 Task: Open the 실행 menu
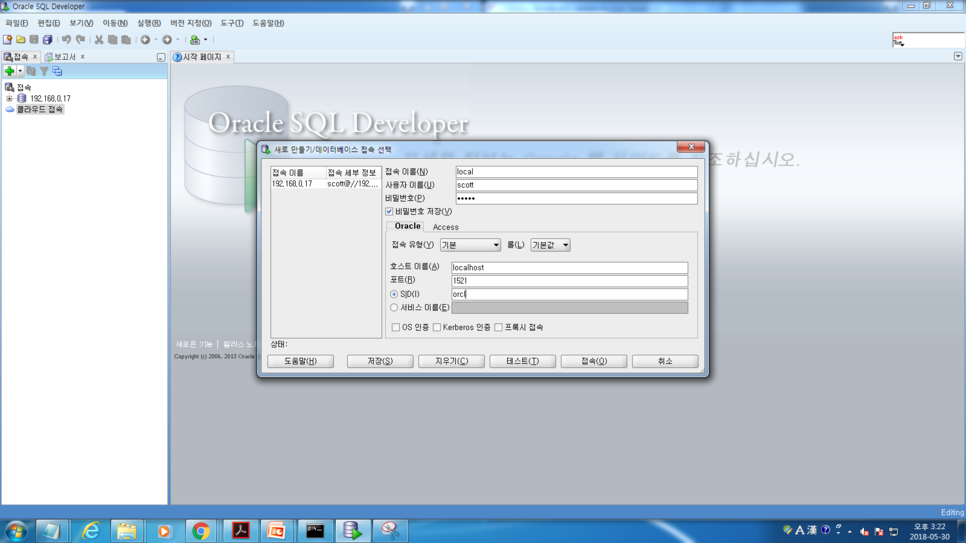click(148, 23)
